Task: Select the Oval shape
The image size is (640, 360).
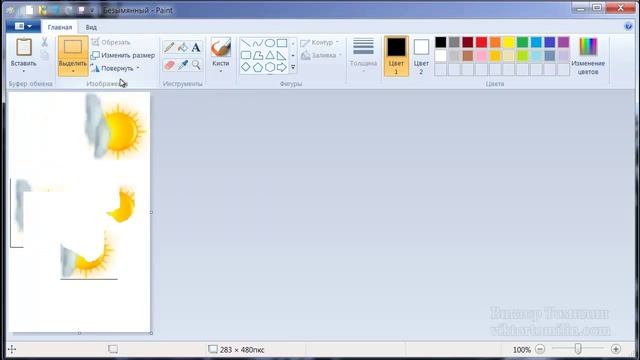Action: (x=270, y=43)
